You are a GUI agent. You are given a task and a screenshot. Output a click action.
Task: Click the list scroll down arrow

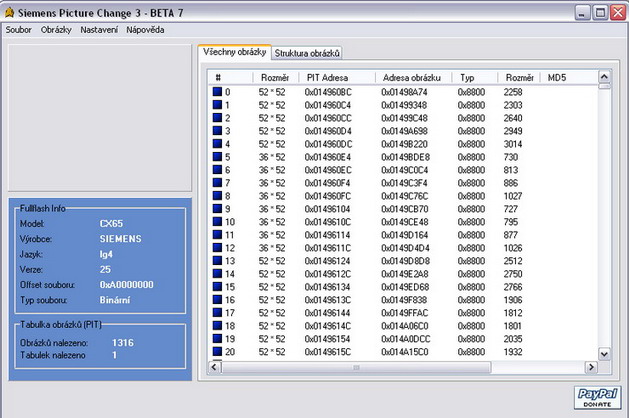tap(604, 354)
